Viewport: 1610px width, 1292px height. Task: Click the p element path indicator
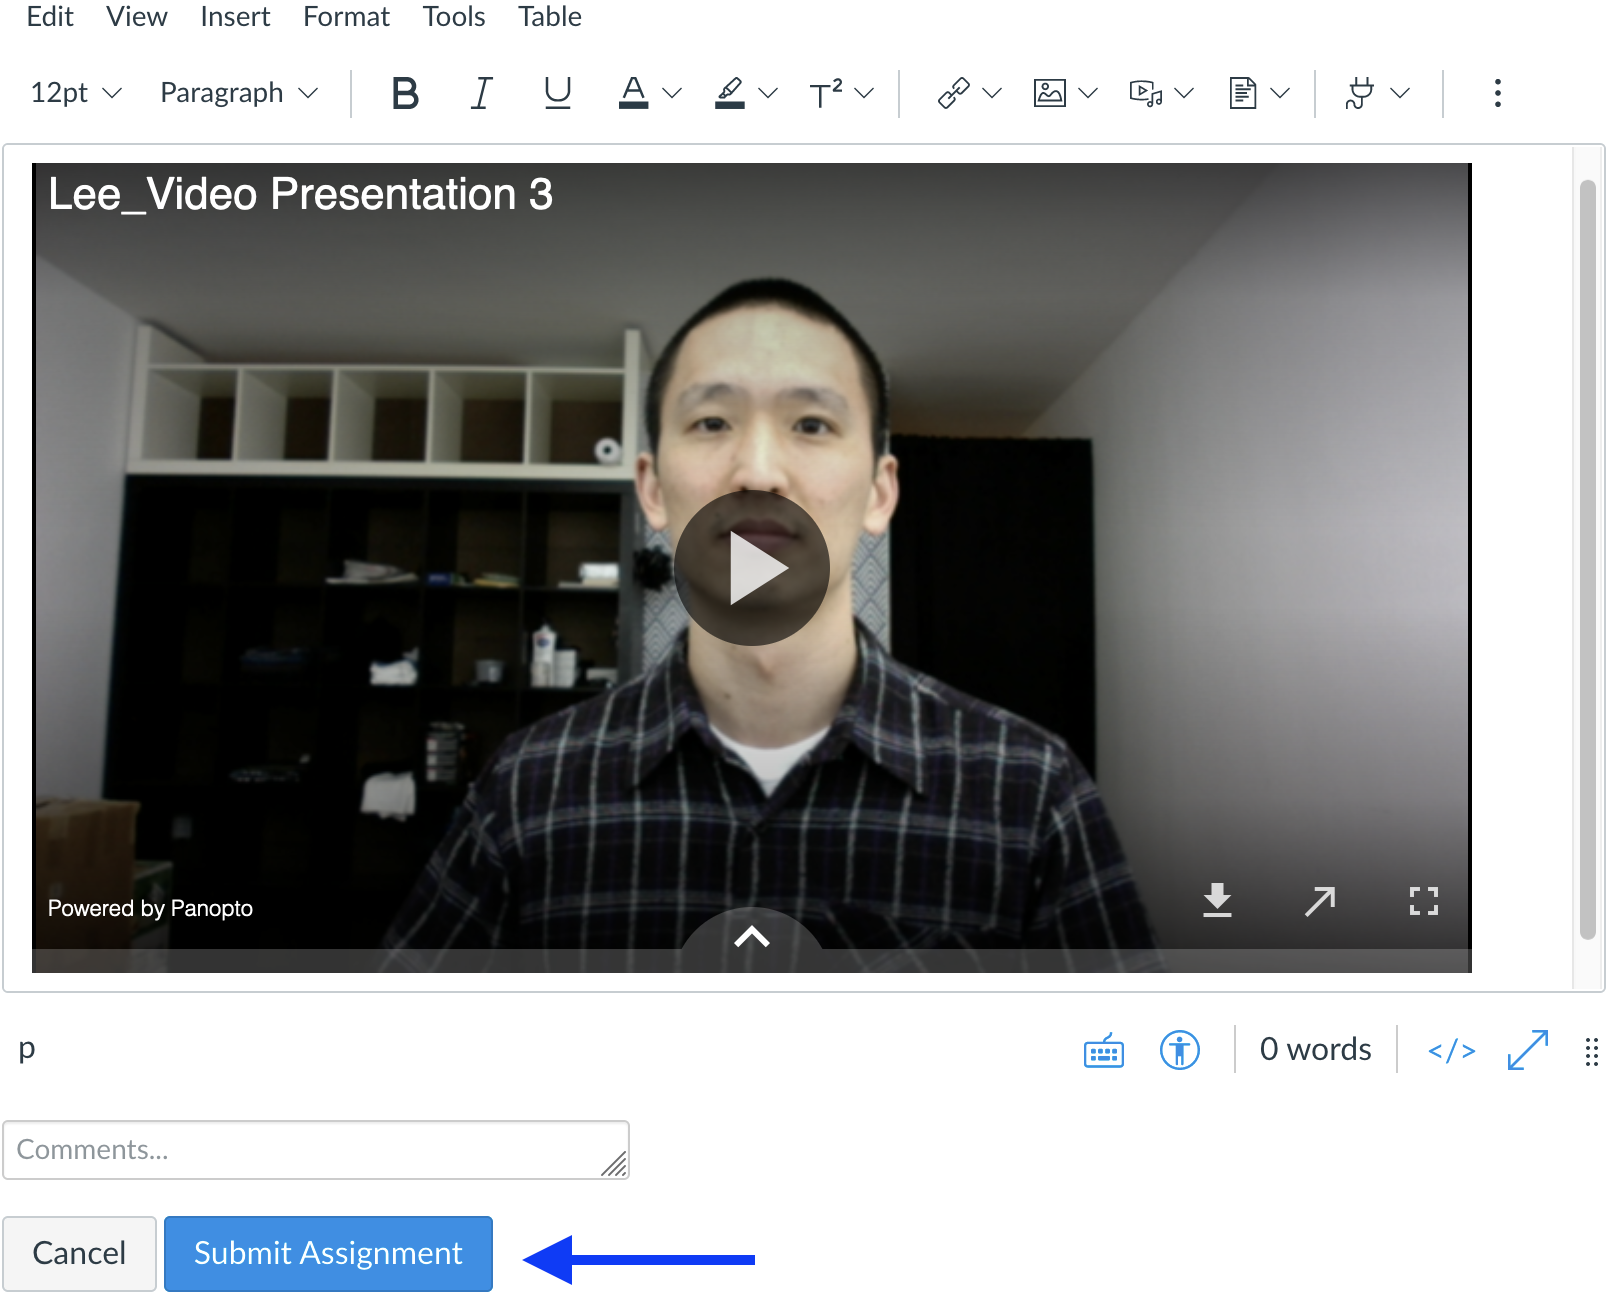(27, 1049)
